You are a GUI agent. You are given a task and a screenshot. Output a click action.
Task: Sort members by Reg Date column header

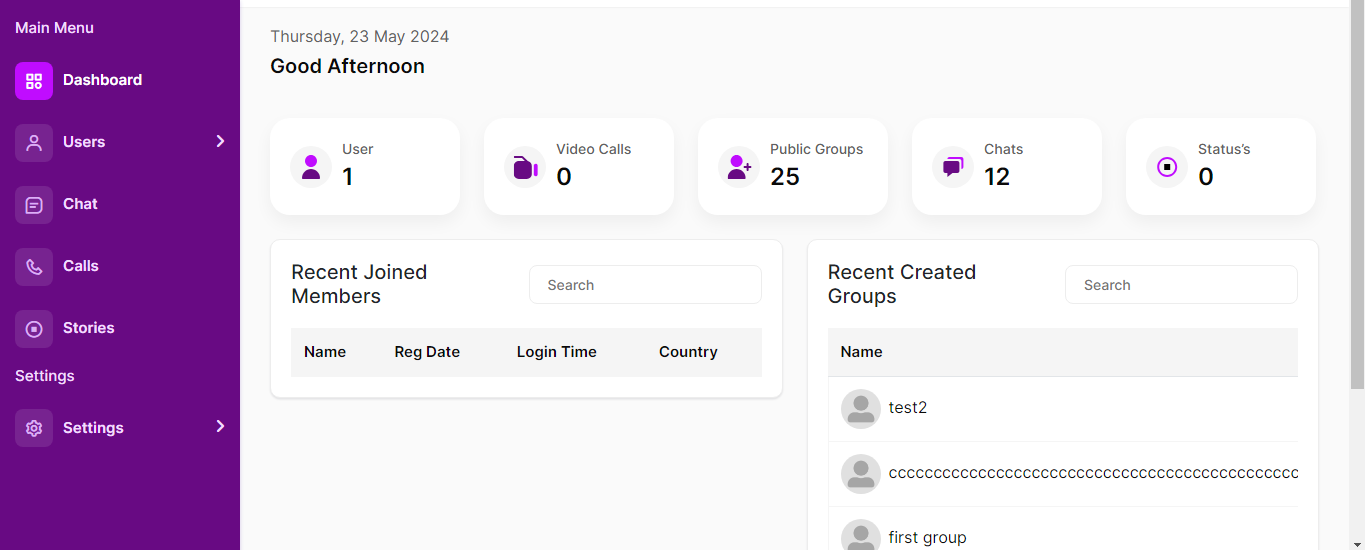(x=427, y=352)
